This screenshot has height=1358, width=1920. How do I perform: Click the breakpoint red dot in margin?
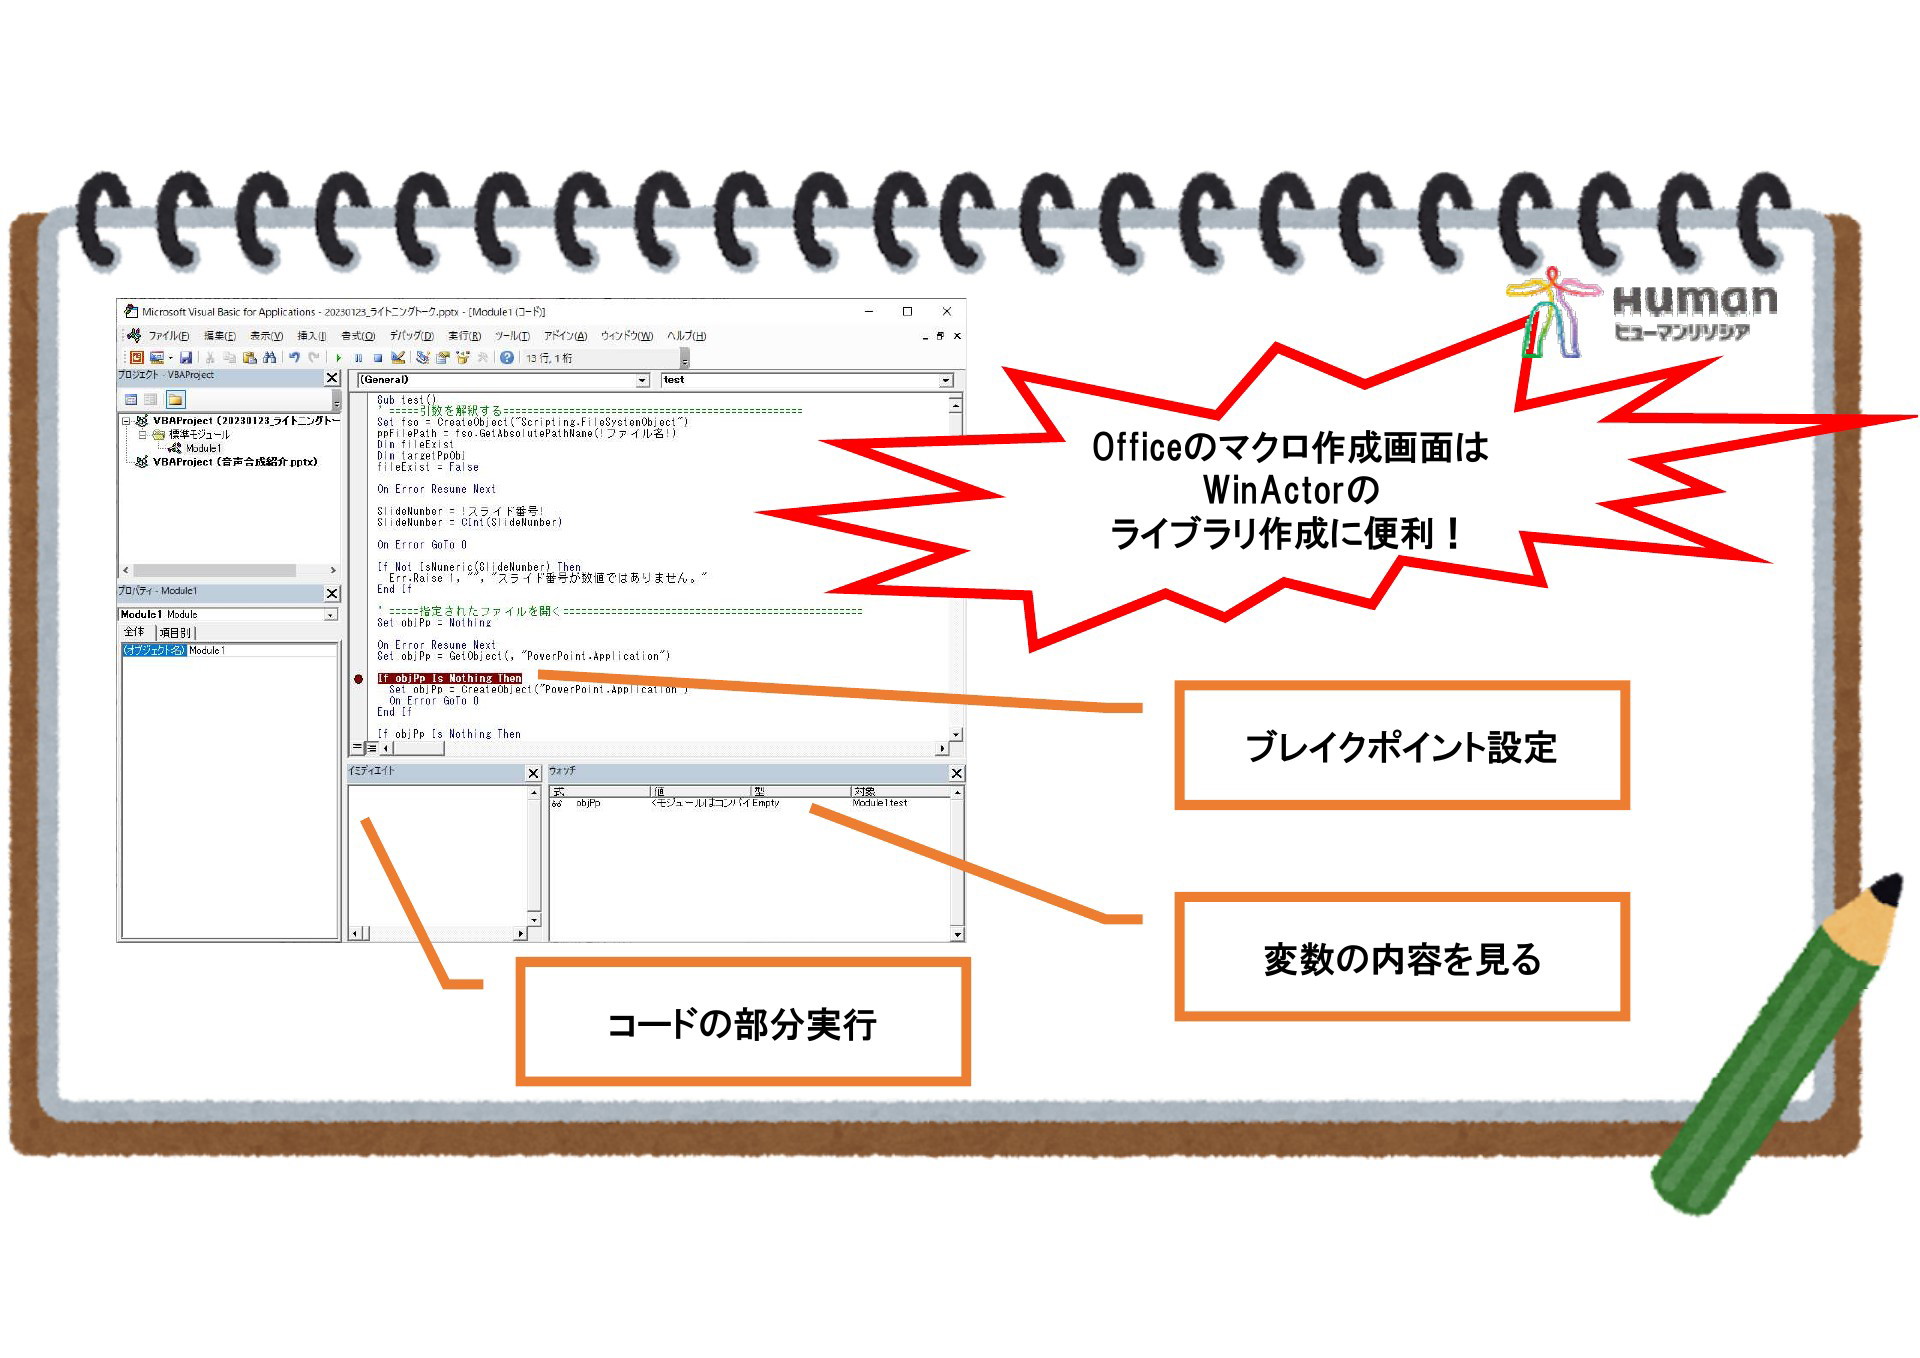tap(359, 679)
